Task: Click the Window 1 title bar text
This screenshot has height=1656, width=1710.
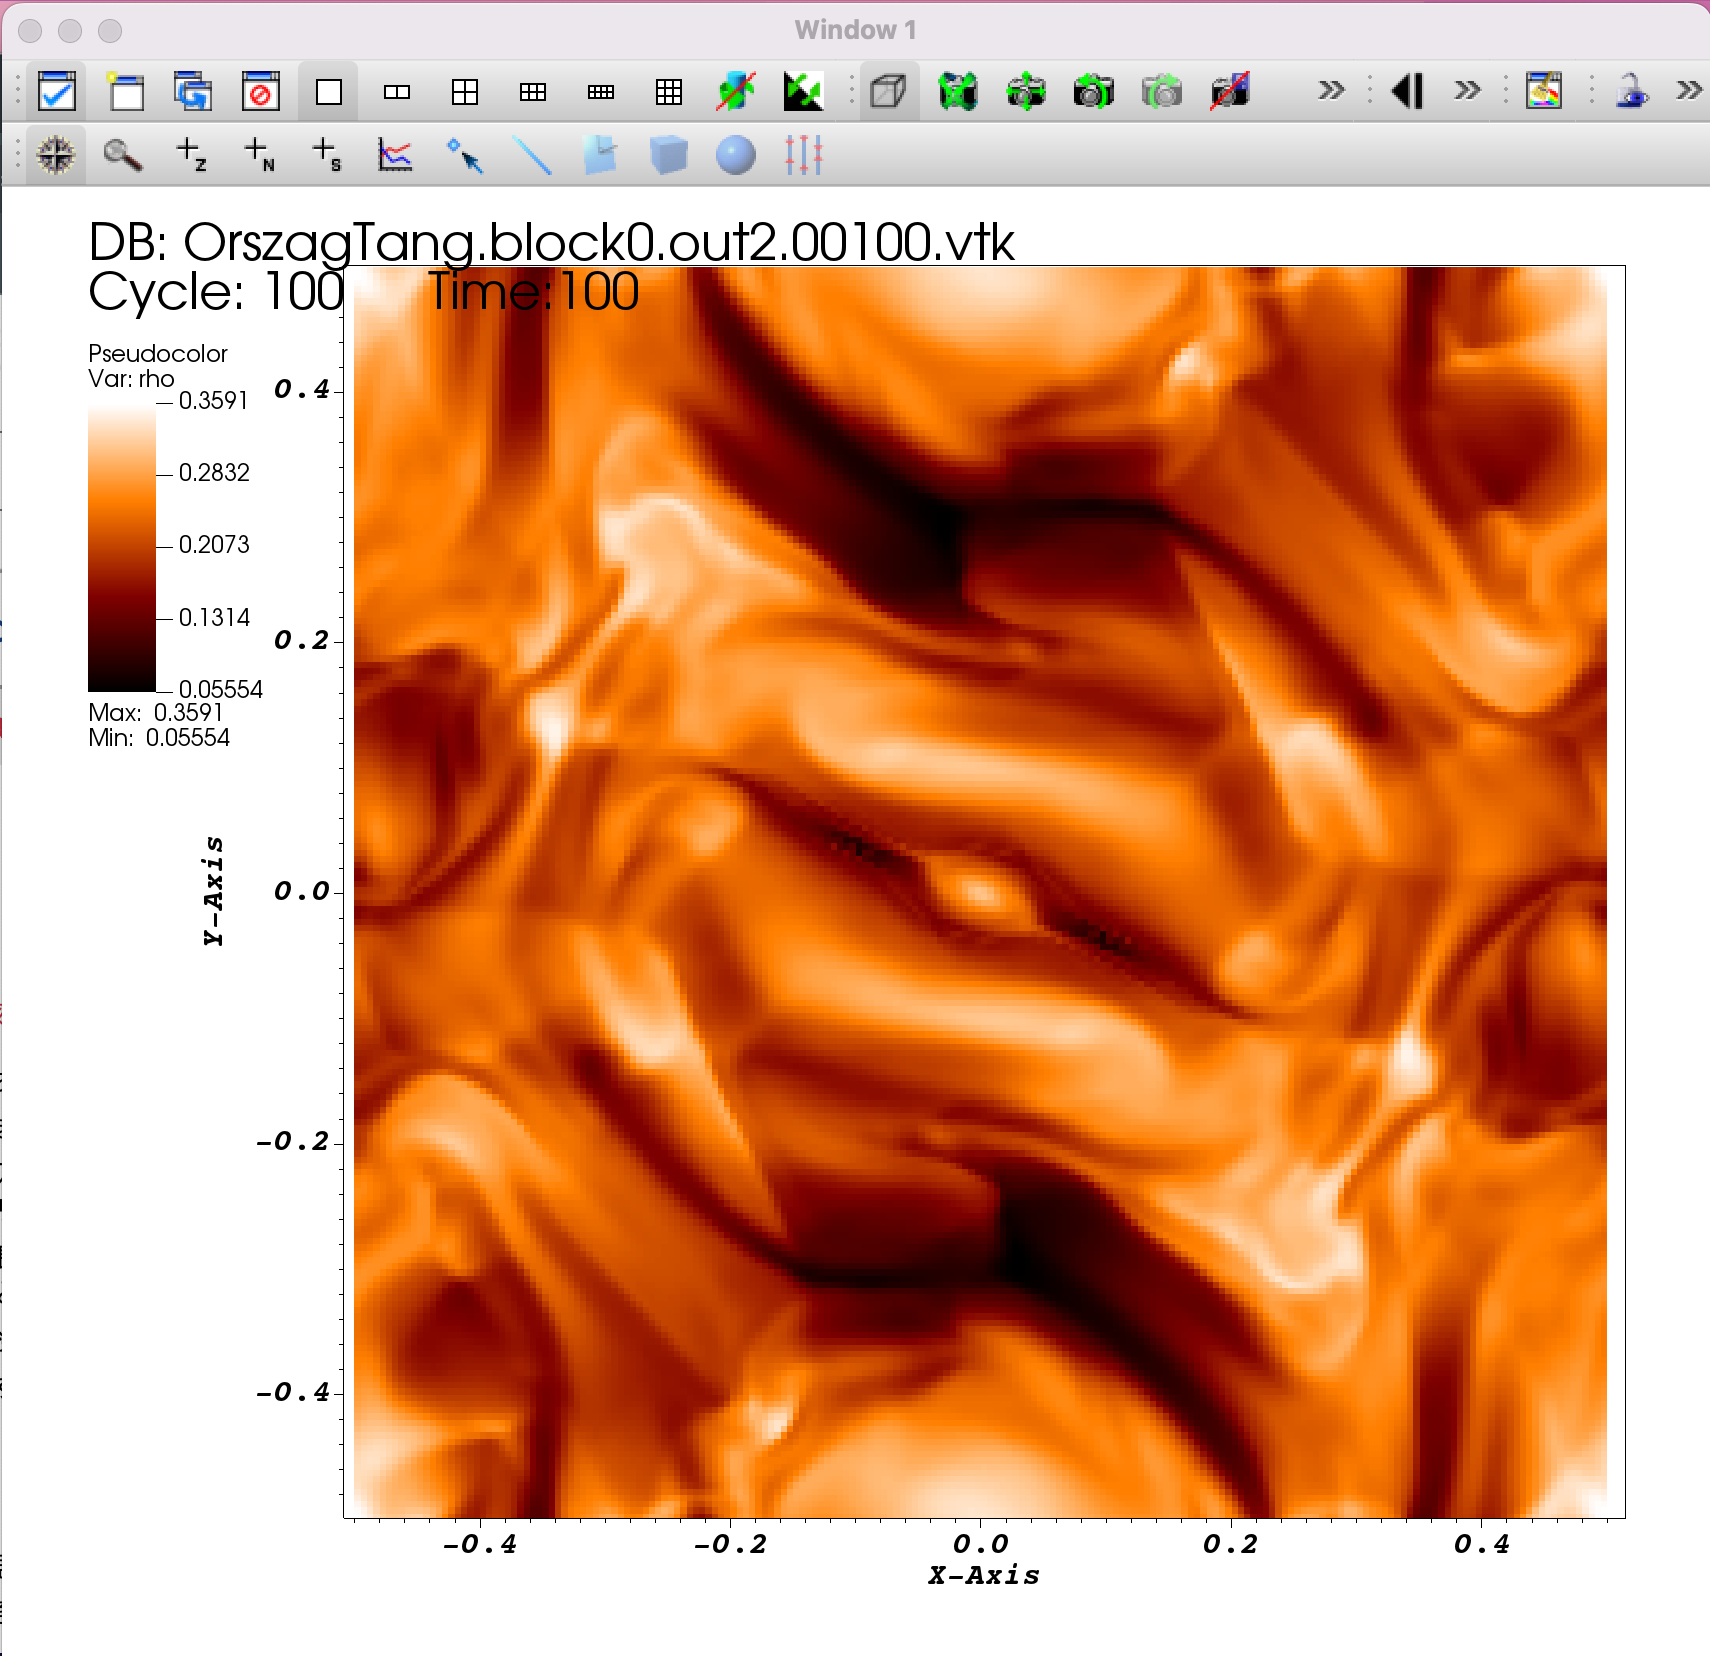Action: (855, 30)
